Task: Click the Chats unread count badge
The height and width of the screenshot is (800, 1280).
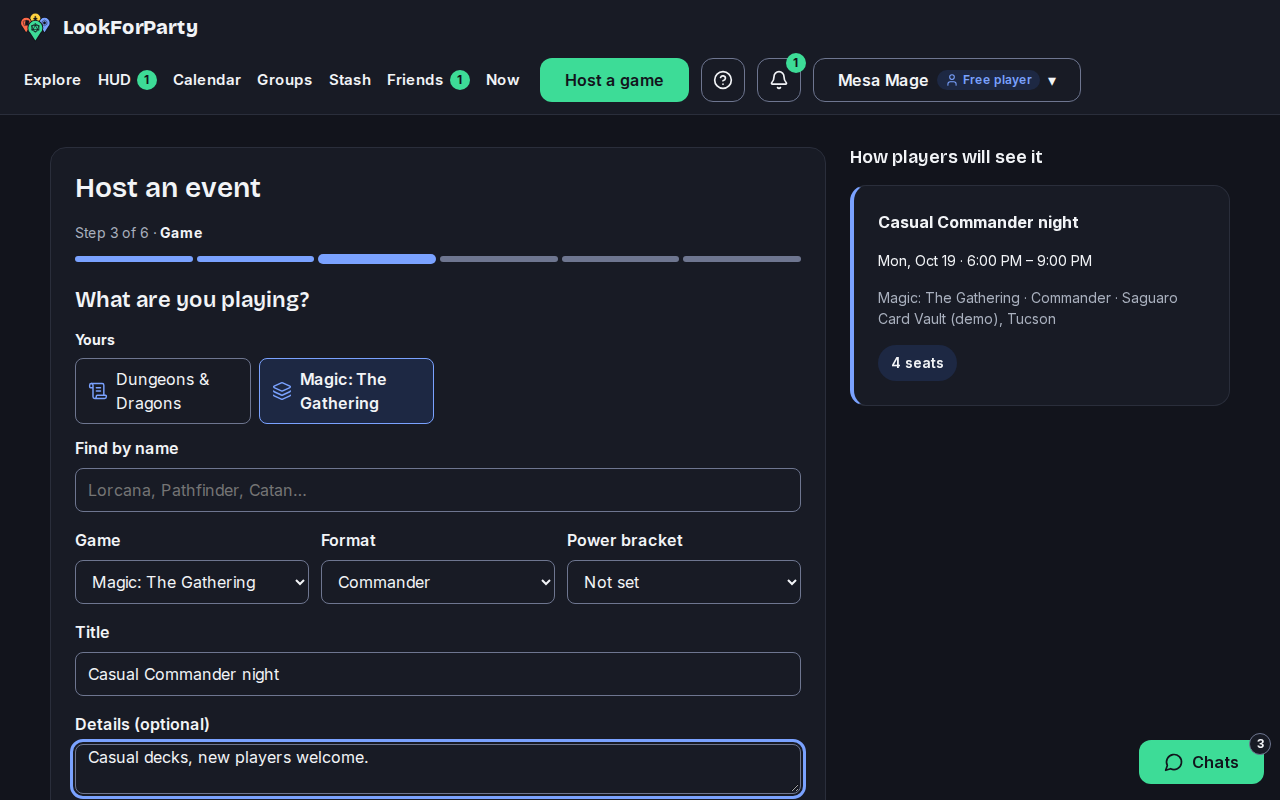Action: tap(1260, 744)
